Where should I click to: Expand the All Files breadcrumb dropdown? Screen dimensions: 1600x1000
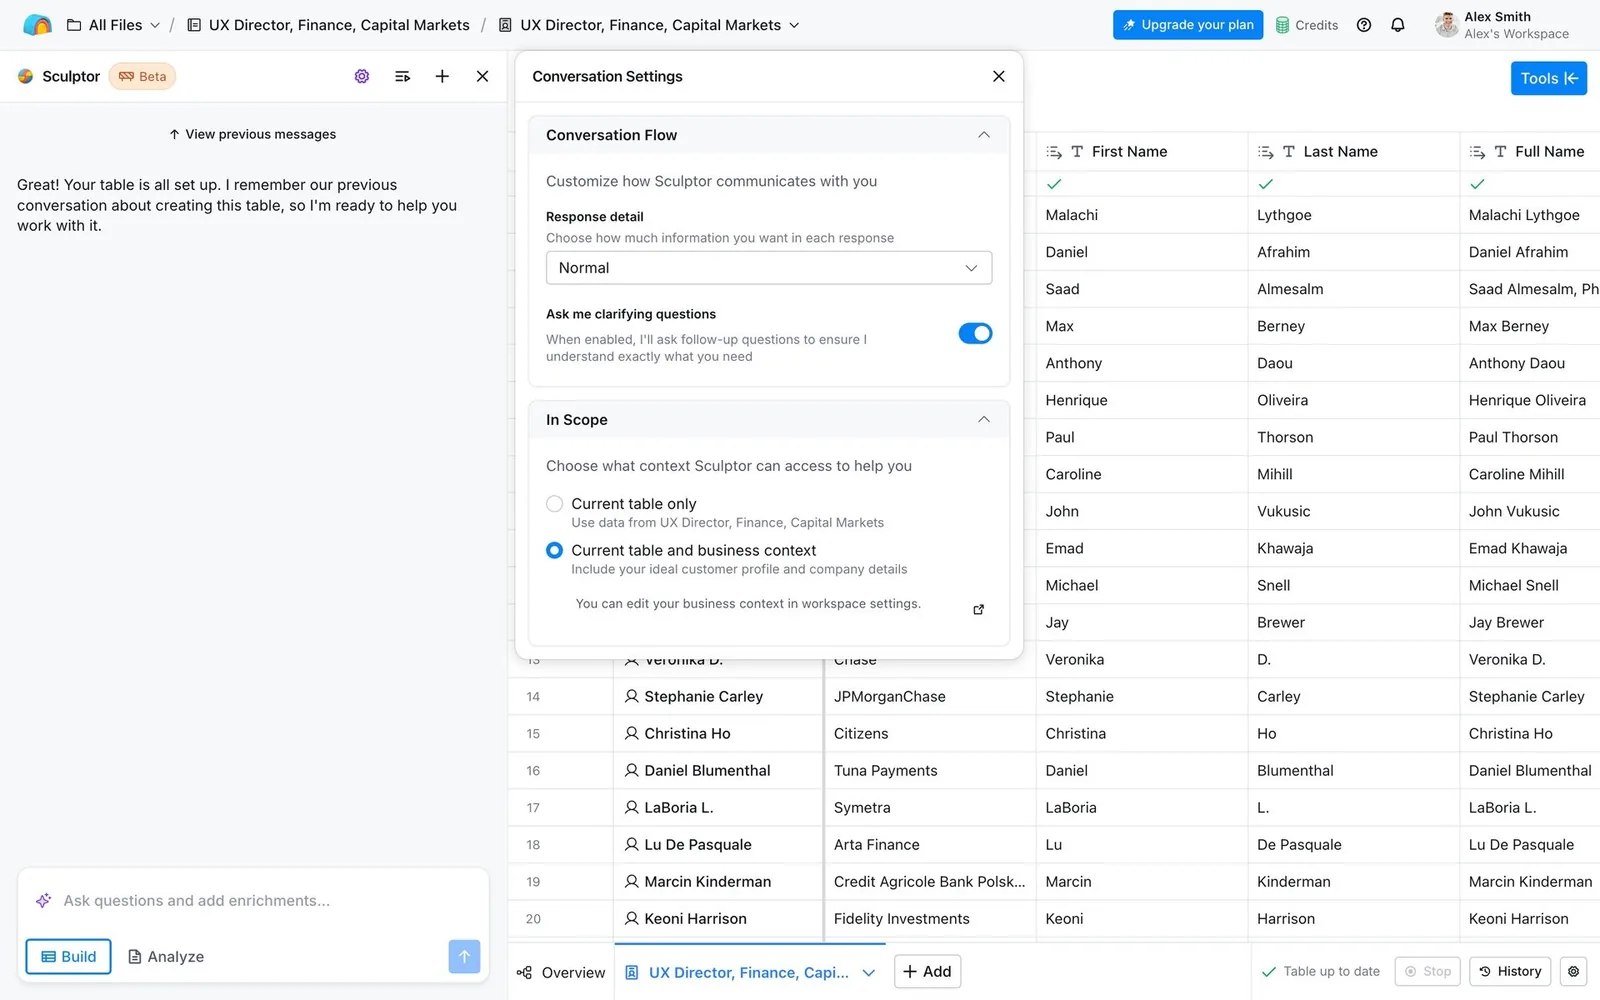[x=155, y=25]
